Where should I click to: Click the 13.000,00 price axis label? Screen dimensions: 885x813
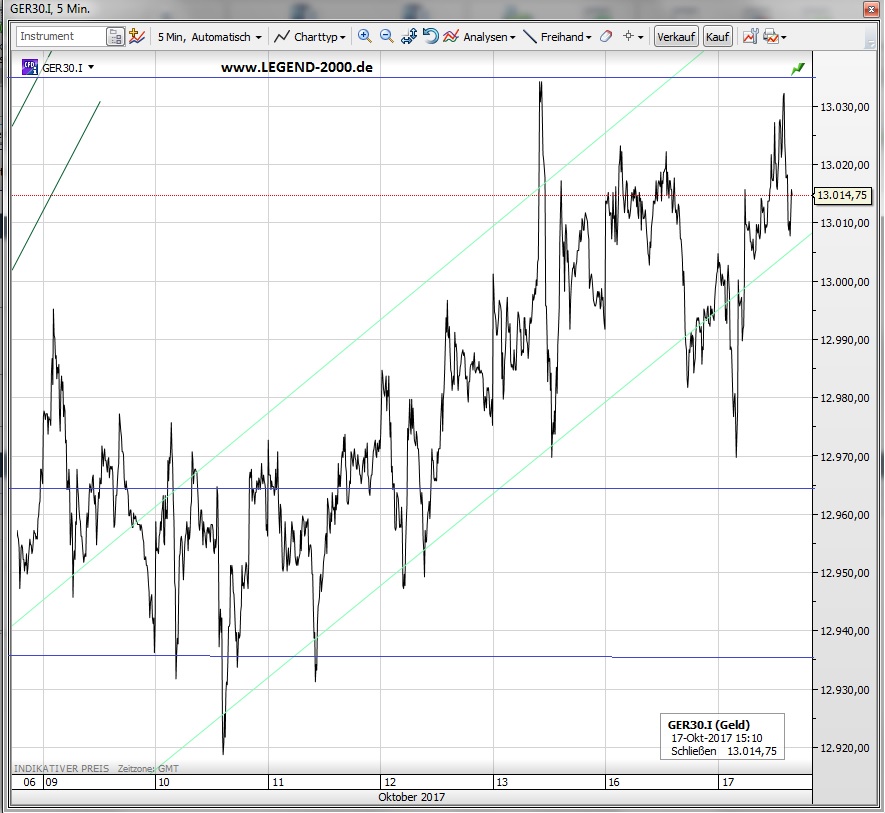(x=844, y=282)
